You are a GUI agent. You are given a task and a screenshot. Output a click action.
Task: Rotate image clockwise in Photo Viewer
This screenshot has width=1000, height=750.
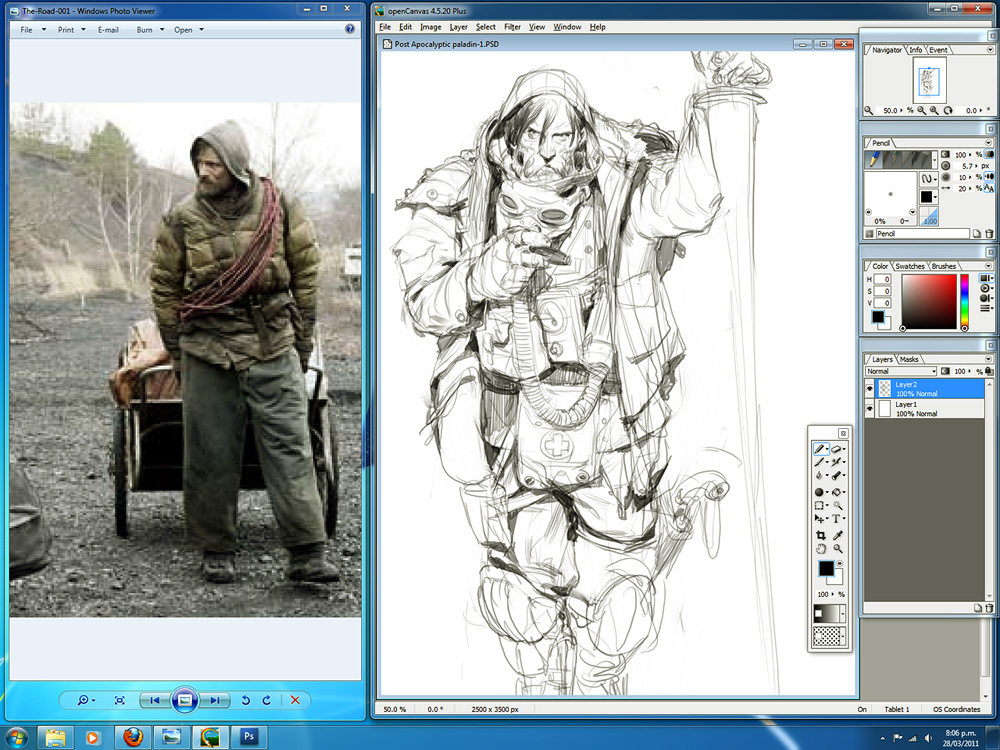coord(267,701)
